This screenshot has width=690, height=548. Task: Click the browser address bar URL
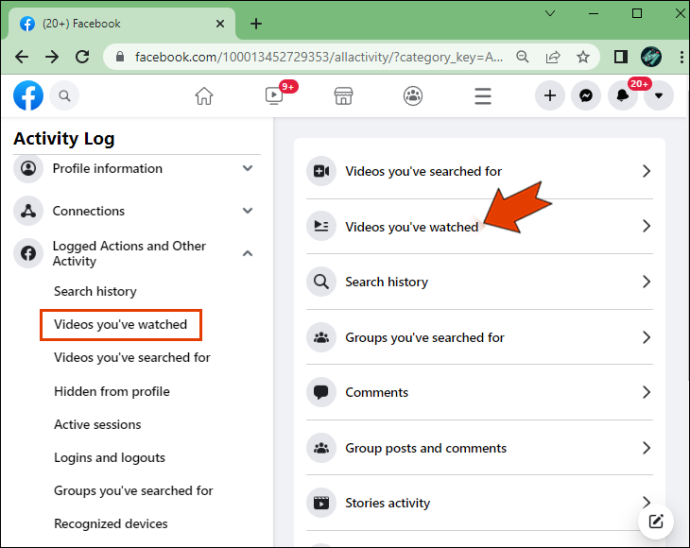pos(319,57)
